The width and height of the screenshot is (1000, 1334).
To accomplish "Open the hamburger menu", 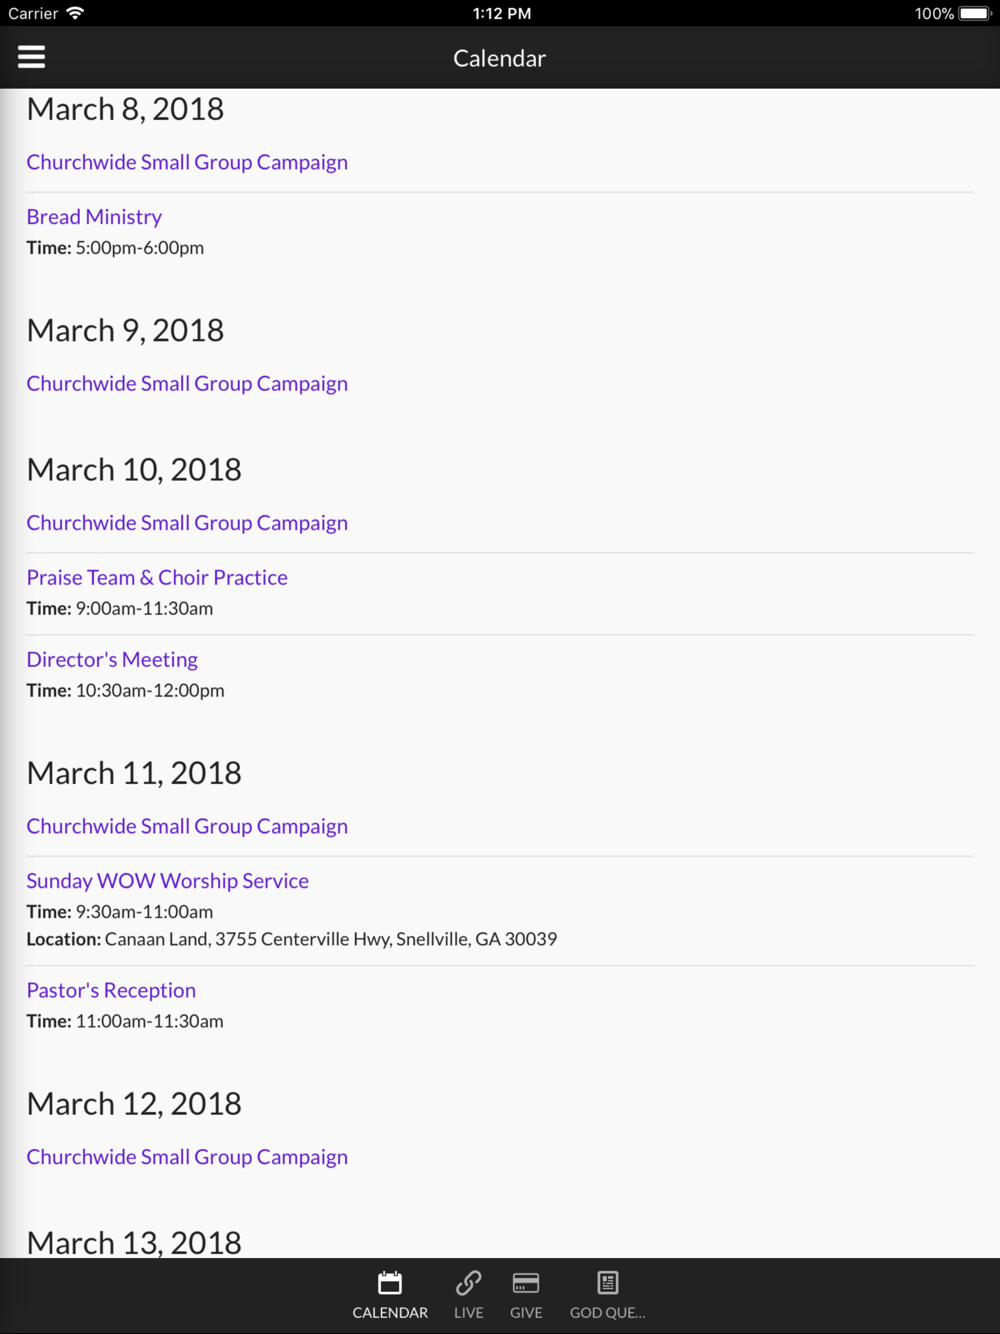I will tap(32, 57).
